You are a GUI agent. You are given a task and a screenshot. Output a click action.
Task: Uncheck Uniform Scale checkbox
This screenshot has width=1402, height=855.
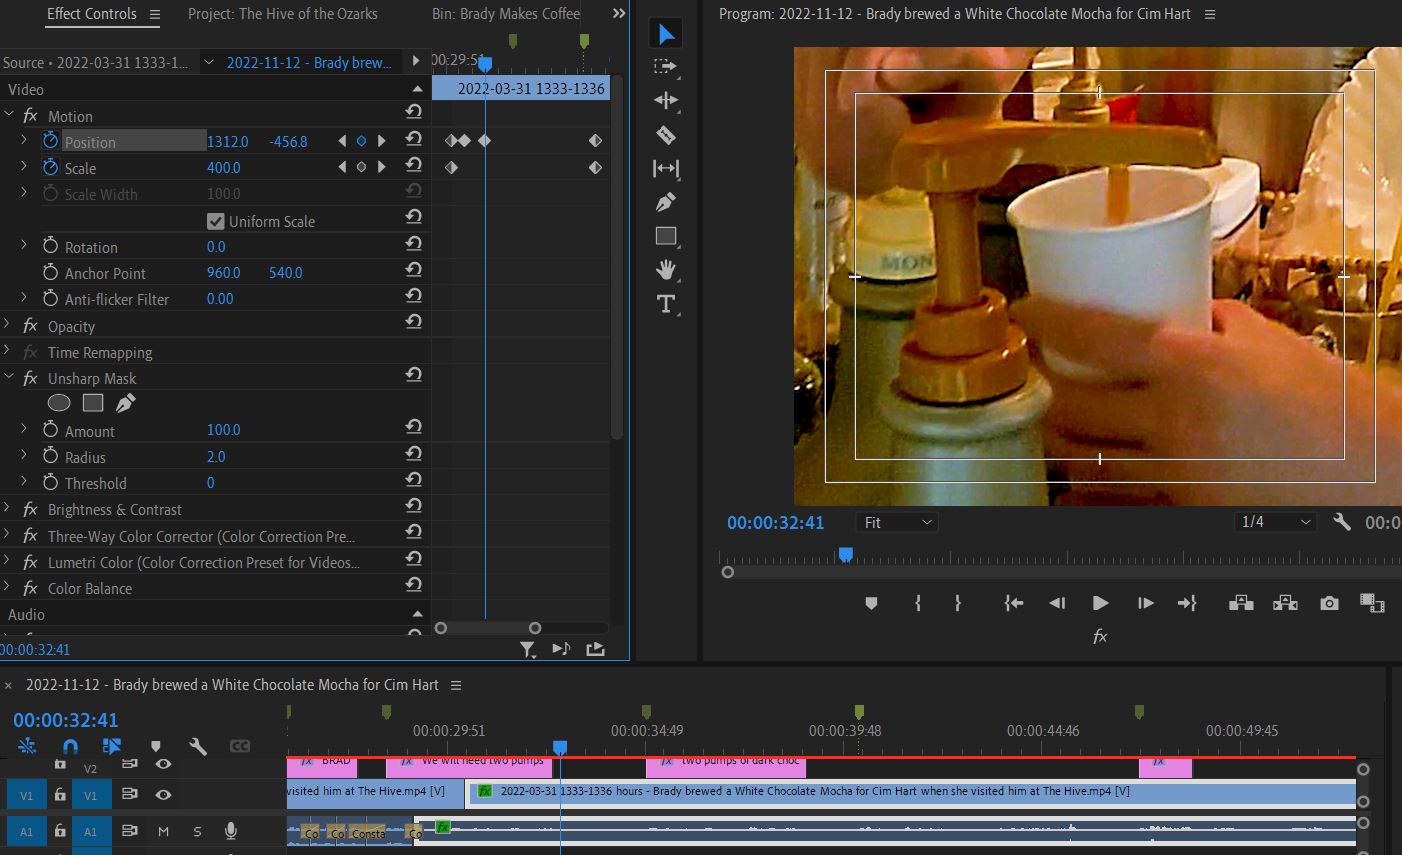[x=215, y=221]
